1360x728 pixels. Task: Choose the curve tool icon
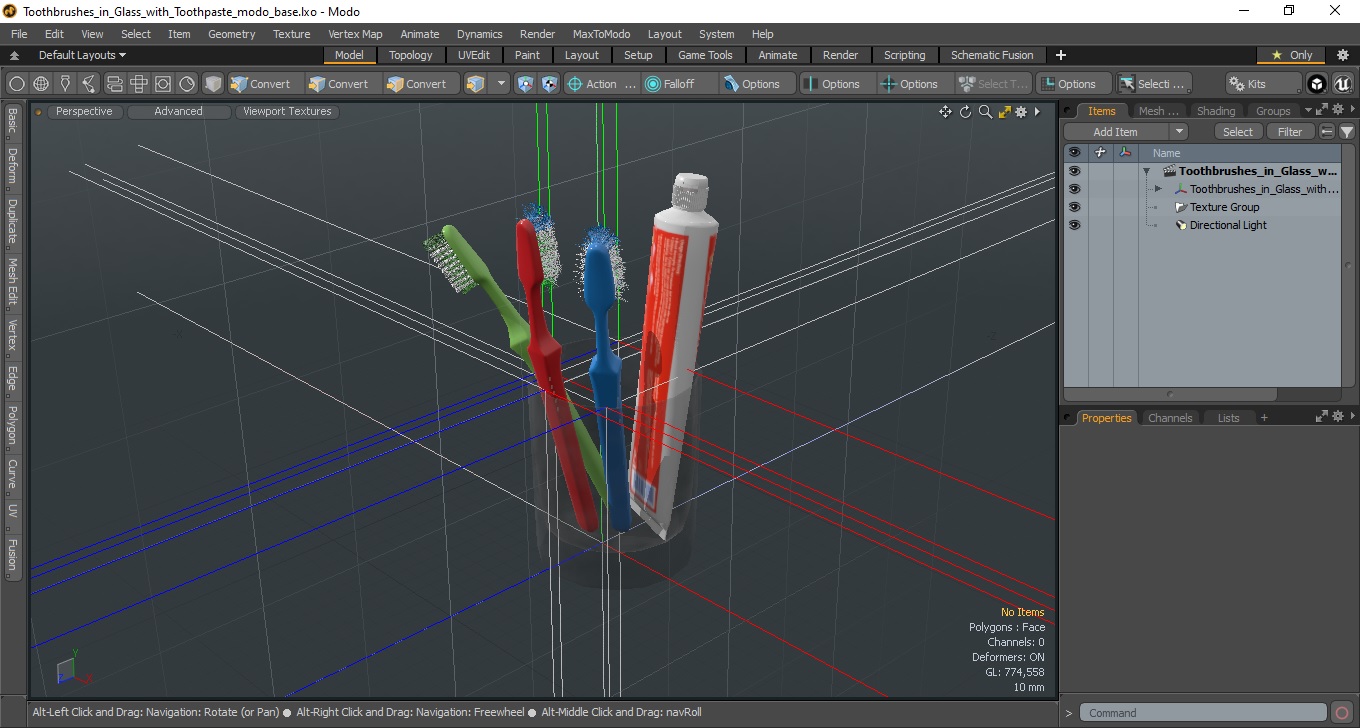pos(89,84)
